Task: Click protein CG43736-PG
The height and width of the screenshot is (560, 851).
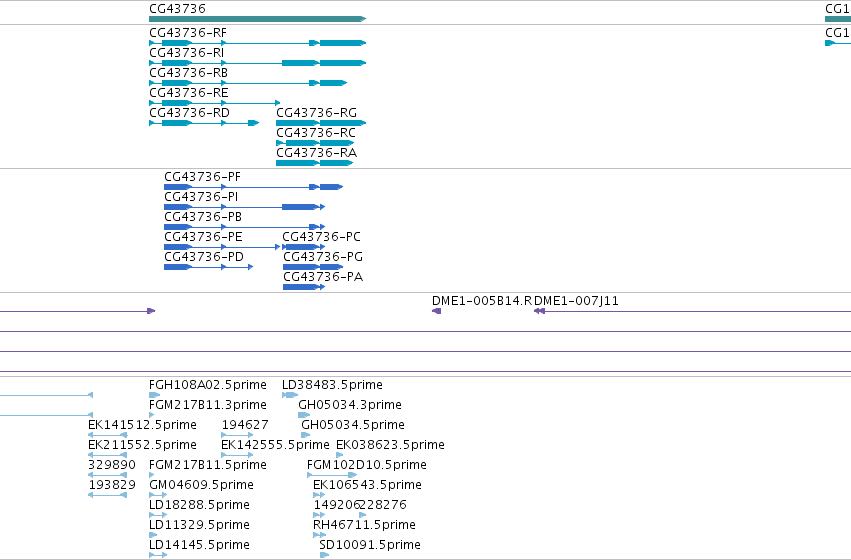Action: coord(313,267)
